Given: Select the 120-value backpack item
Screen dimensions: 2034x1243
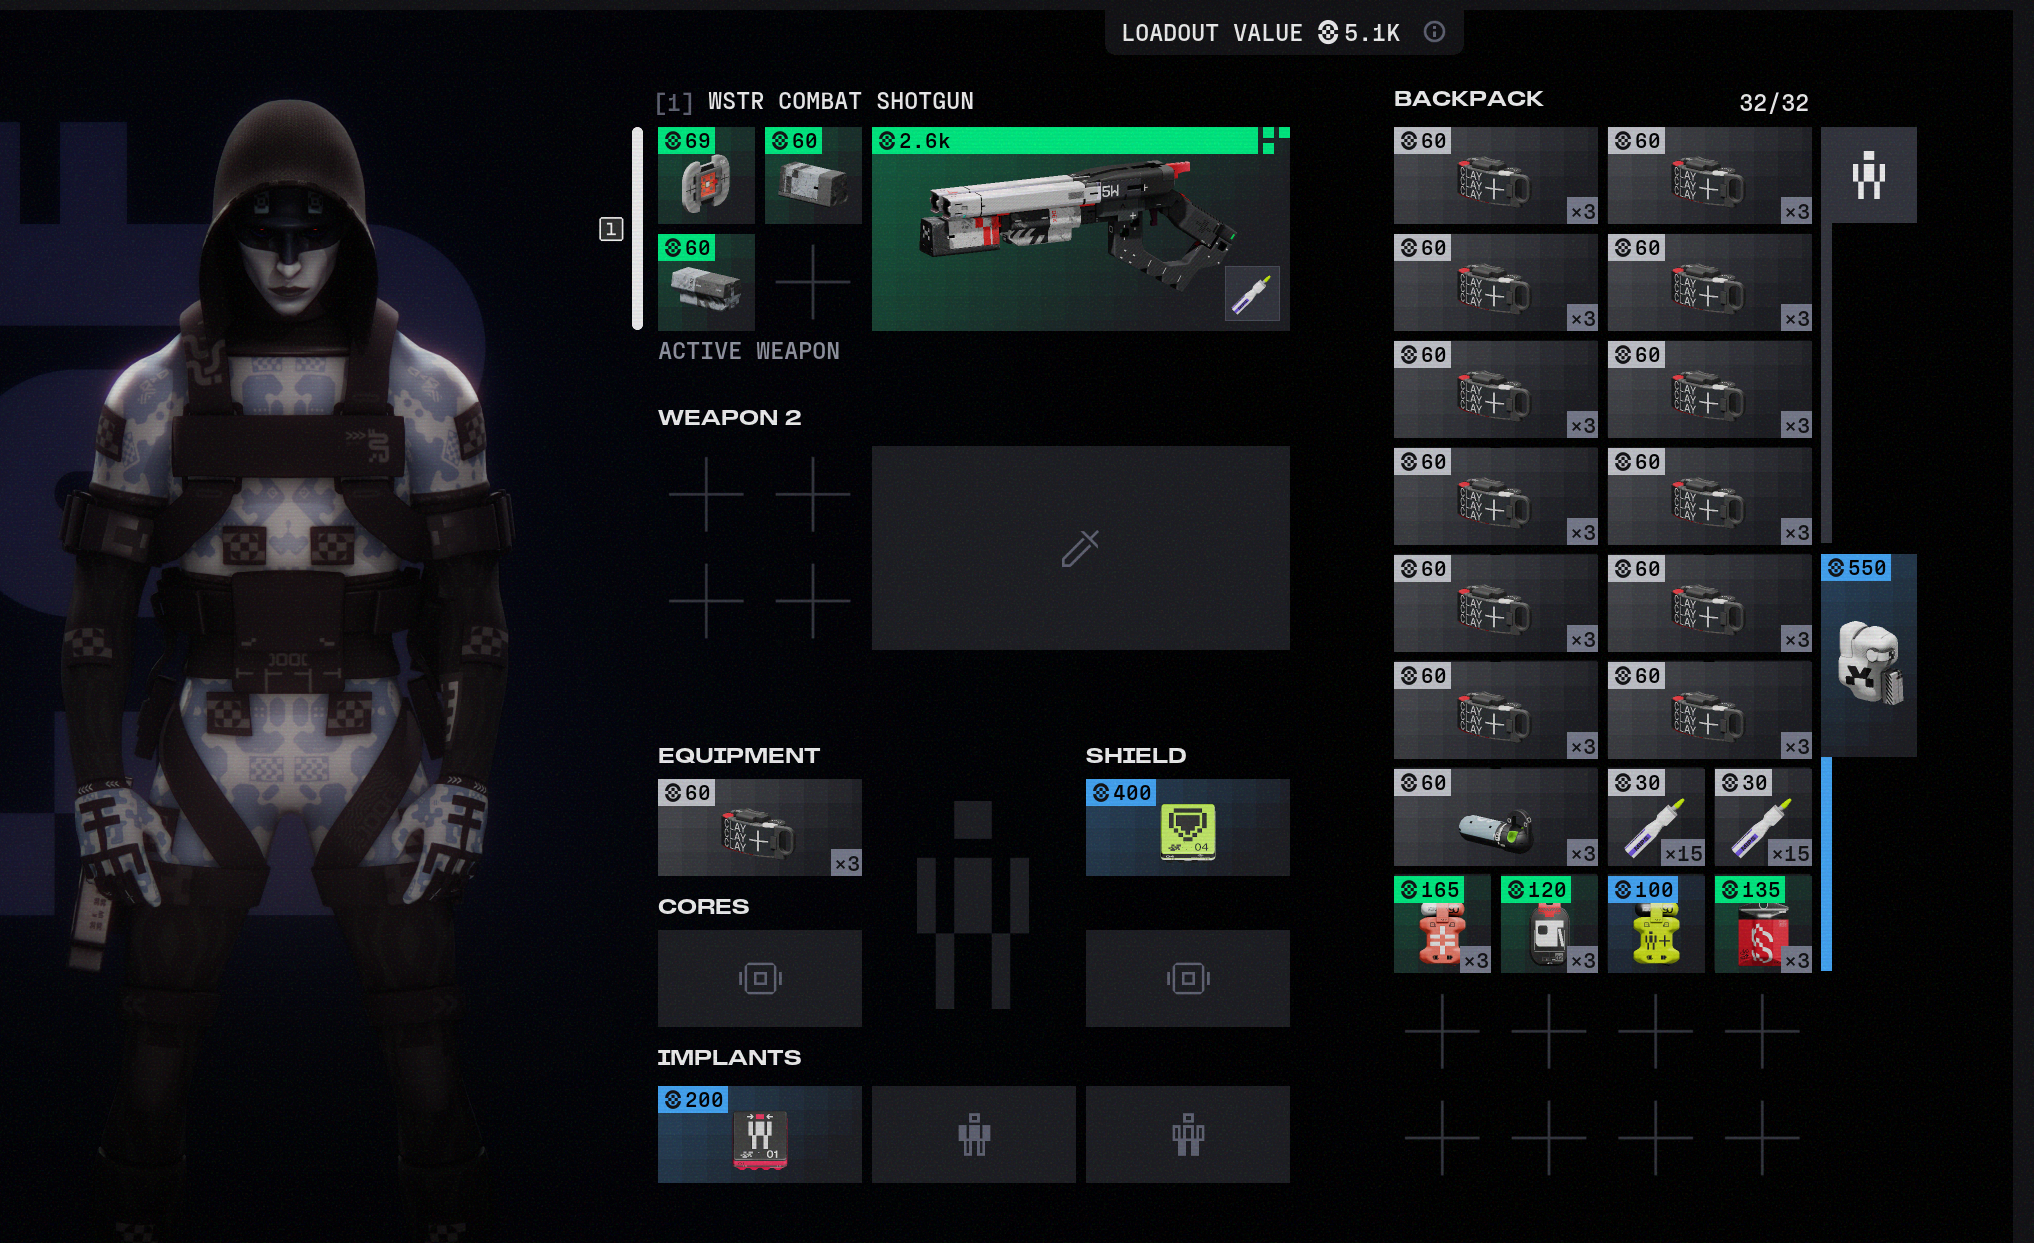Looking at the screenshot, I should click(x=1548, y=925).
